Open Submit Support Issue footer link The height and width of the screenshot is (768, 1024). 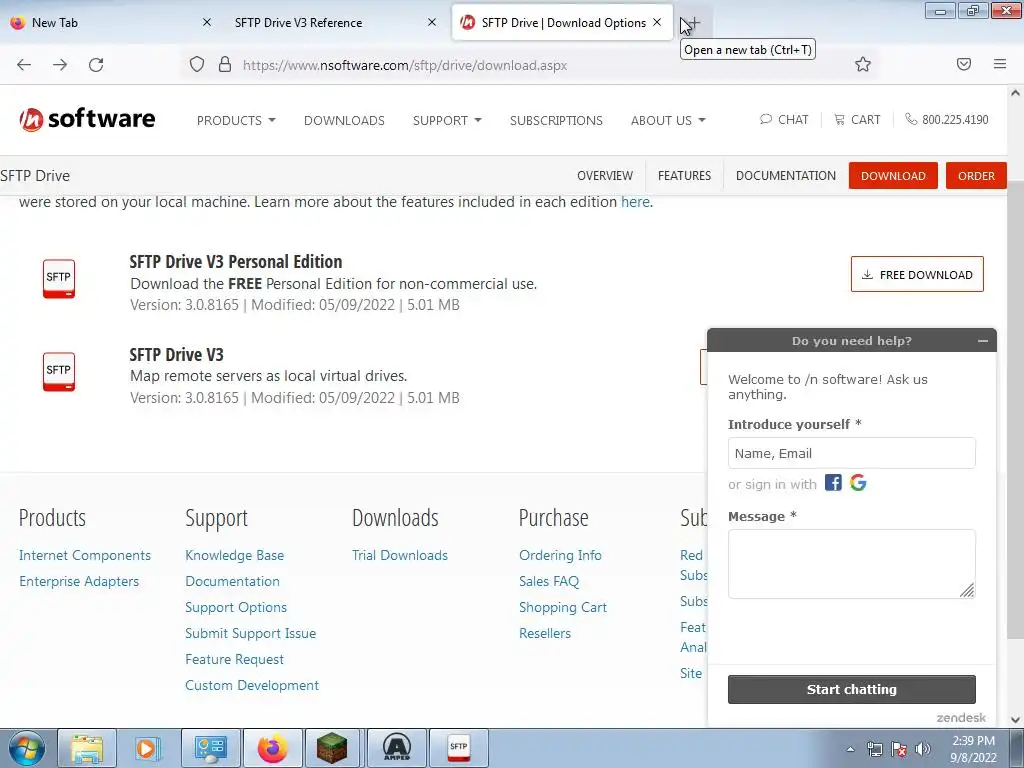pyautogui.click(x=251, y=633)
